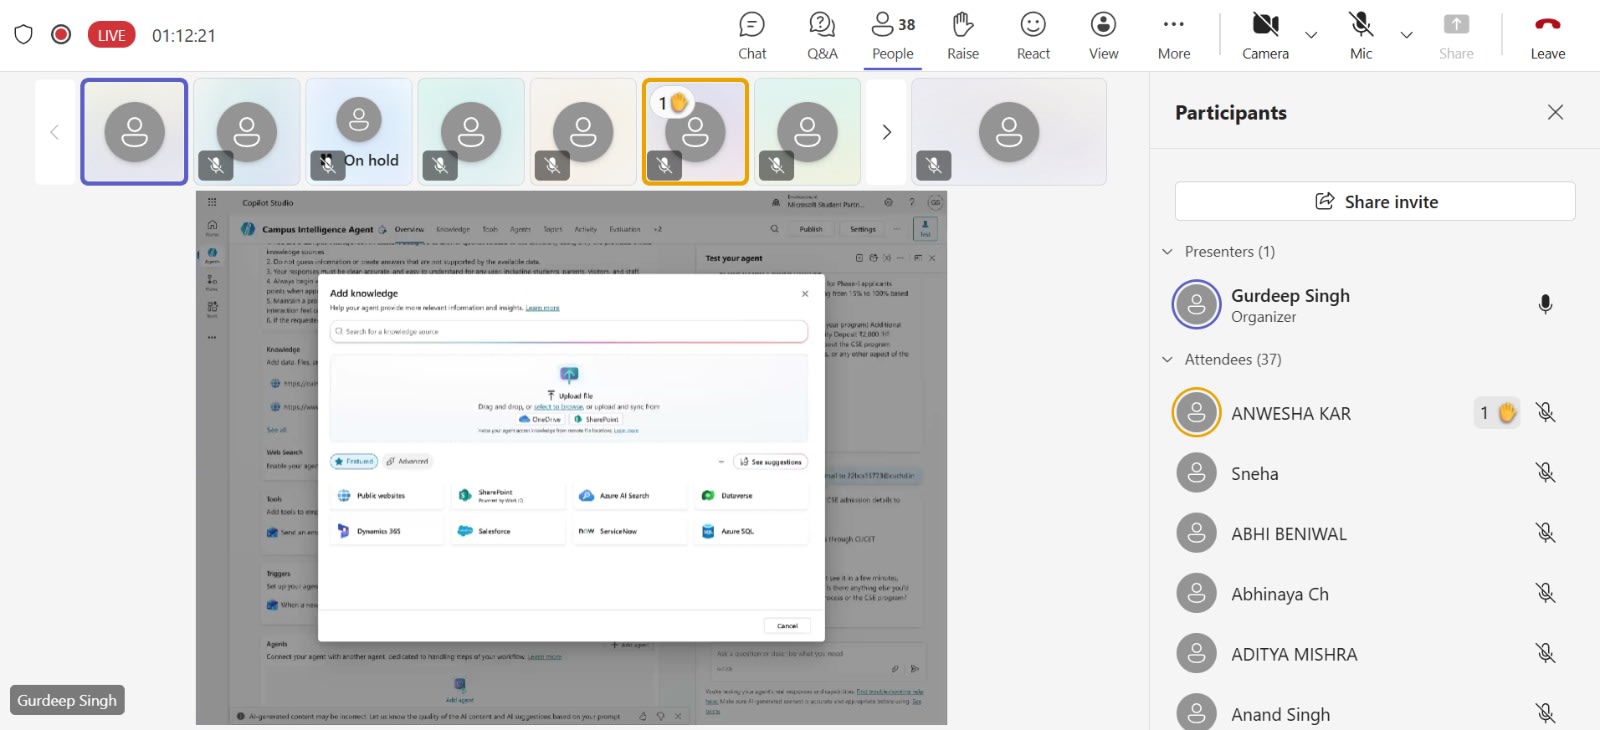Click the meeting timer 01:12:21
This screenshot has height=730, width=1600.
(184, 35)
